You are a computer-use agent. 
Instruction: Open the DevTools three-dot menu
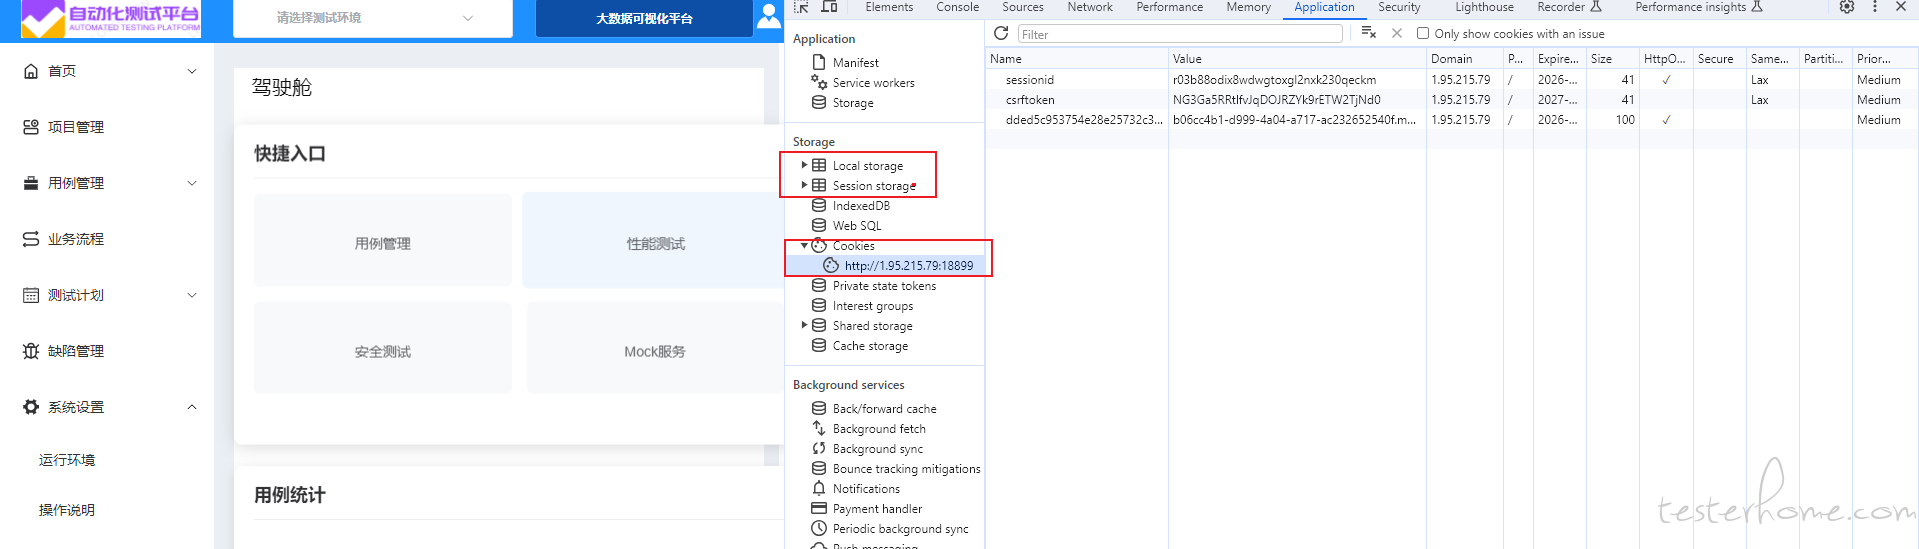click(x=1874, y=7)
